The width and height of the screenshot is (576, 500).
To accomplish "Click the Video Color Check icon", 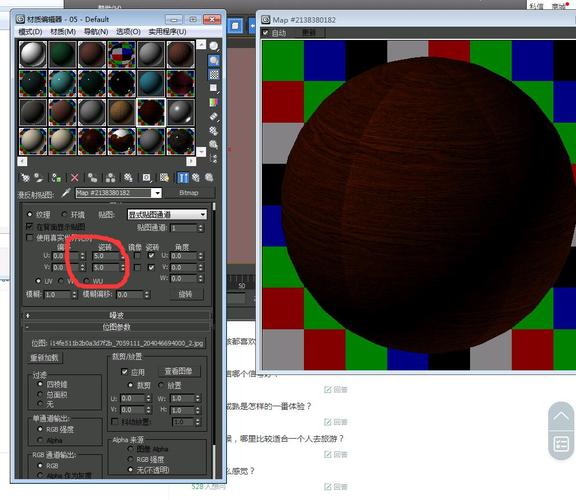I will click(x=214, y=102).
